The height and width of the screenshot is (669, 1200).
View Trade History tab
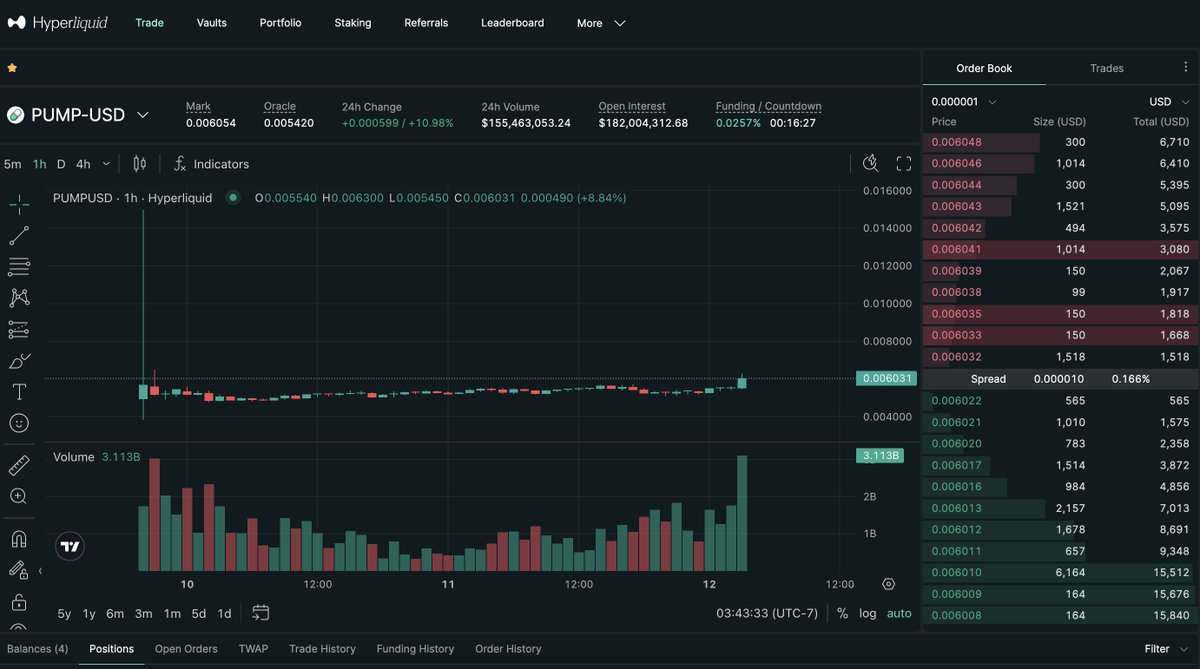(322, 649)
